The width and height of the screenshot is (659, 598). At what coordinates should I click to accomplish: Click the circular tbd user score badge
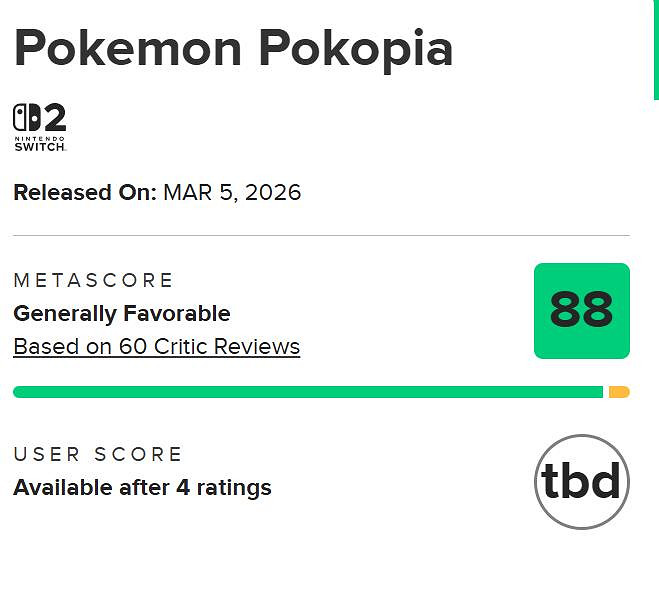pyautogui.click(x=581, y=482)
